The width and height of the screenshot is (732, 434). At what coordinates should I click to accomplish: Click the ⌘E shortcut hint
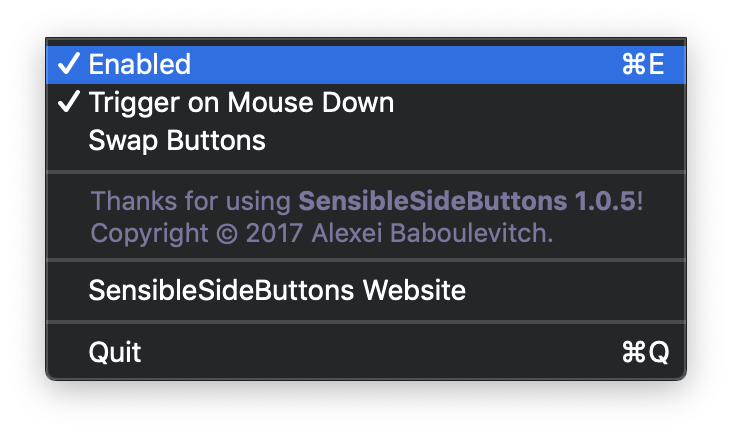[643, 65]
